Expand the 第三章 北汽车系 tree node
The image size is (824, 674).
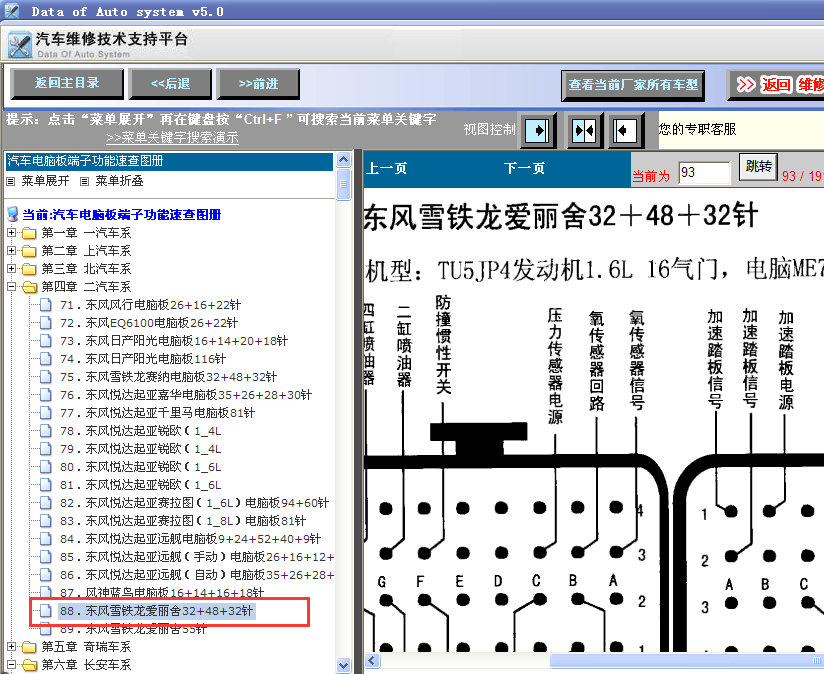coord(12,268)
